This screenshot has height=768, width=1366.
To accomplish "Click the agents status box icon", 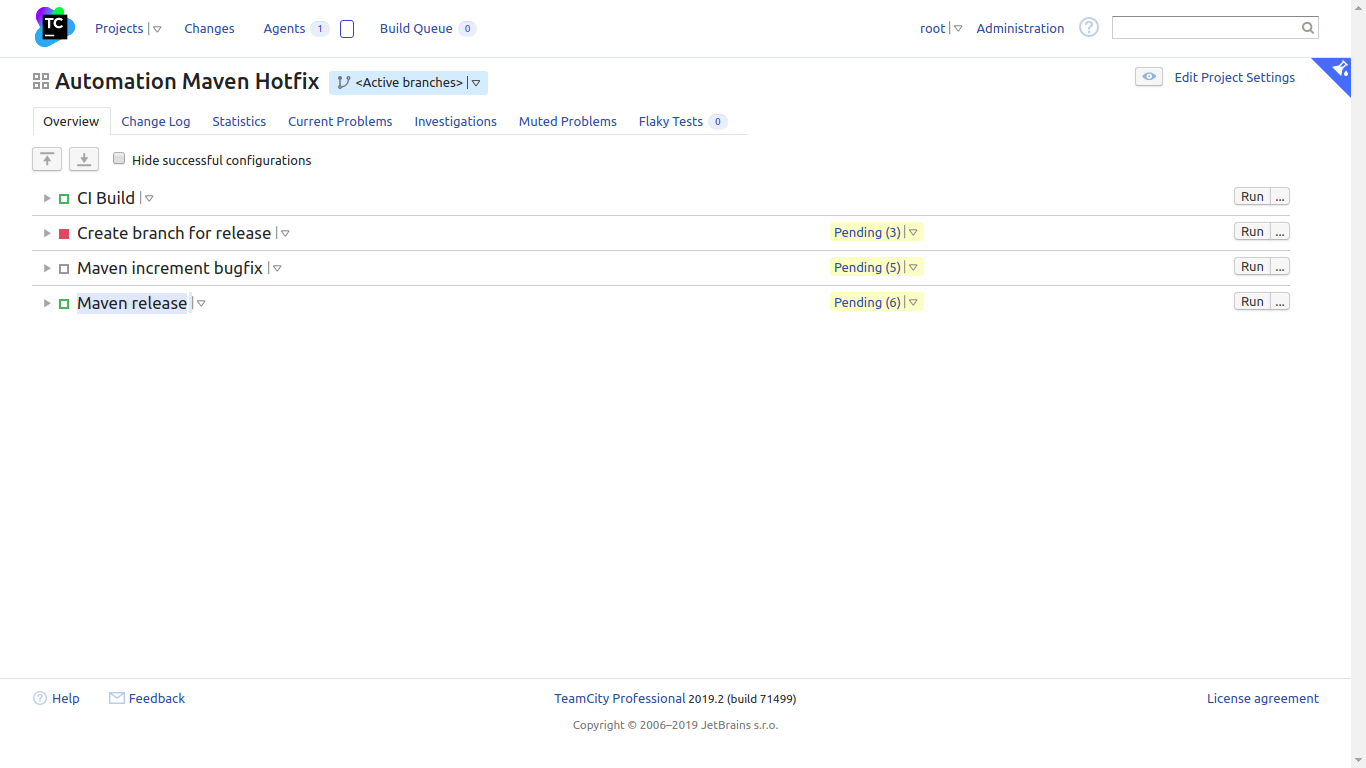I will click(347, 29).
